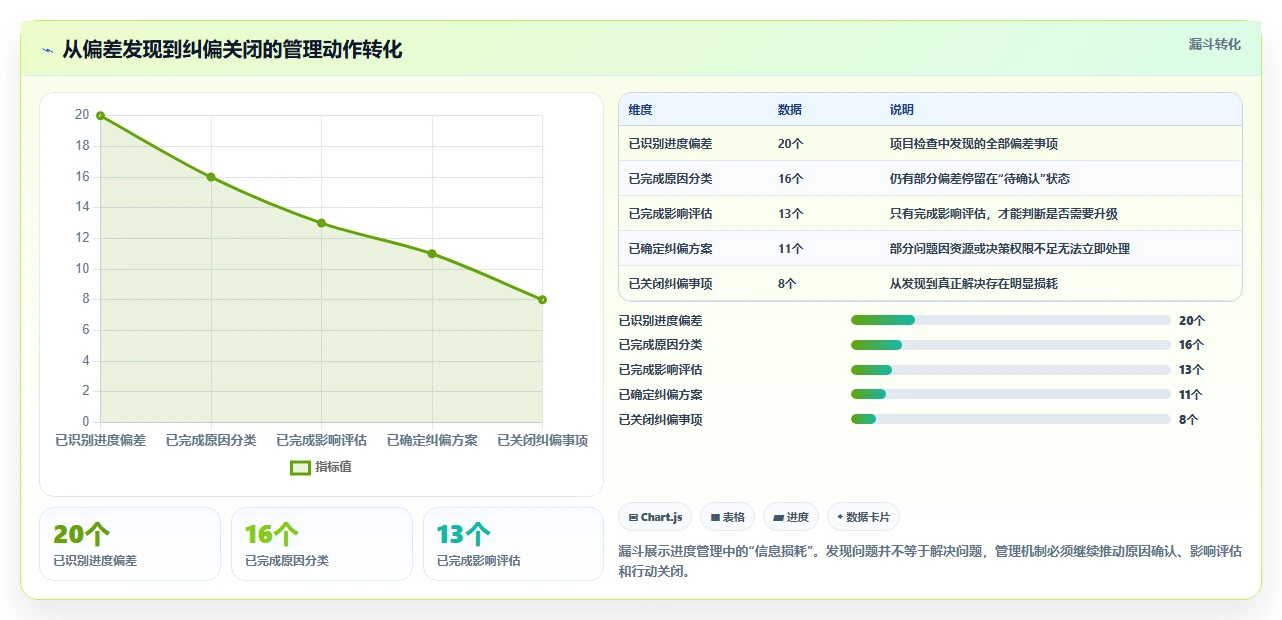Click the 13个 cell in the table
This screenshot has width=1282, height=620.
[791, 214]
